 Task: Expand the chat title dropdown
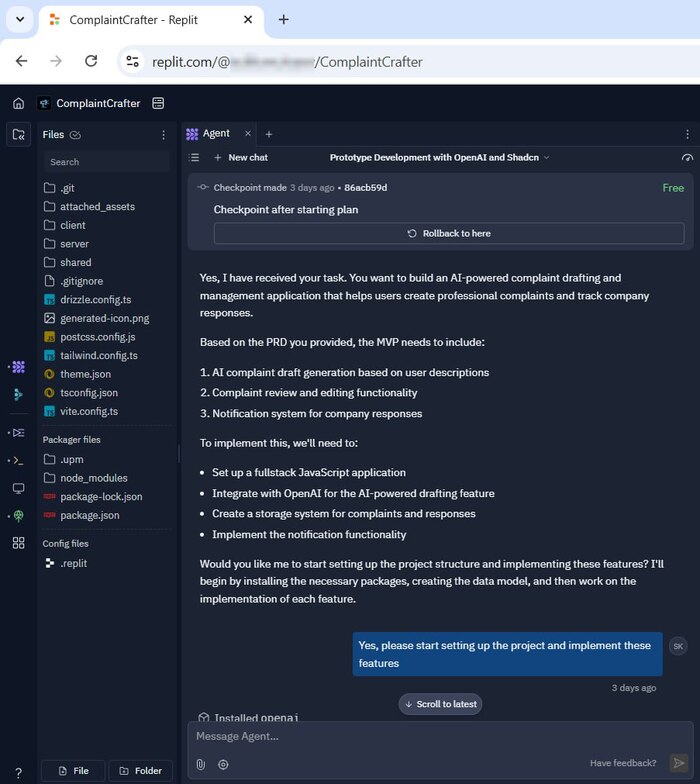[x=440, y=157]
